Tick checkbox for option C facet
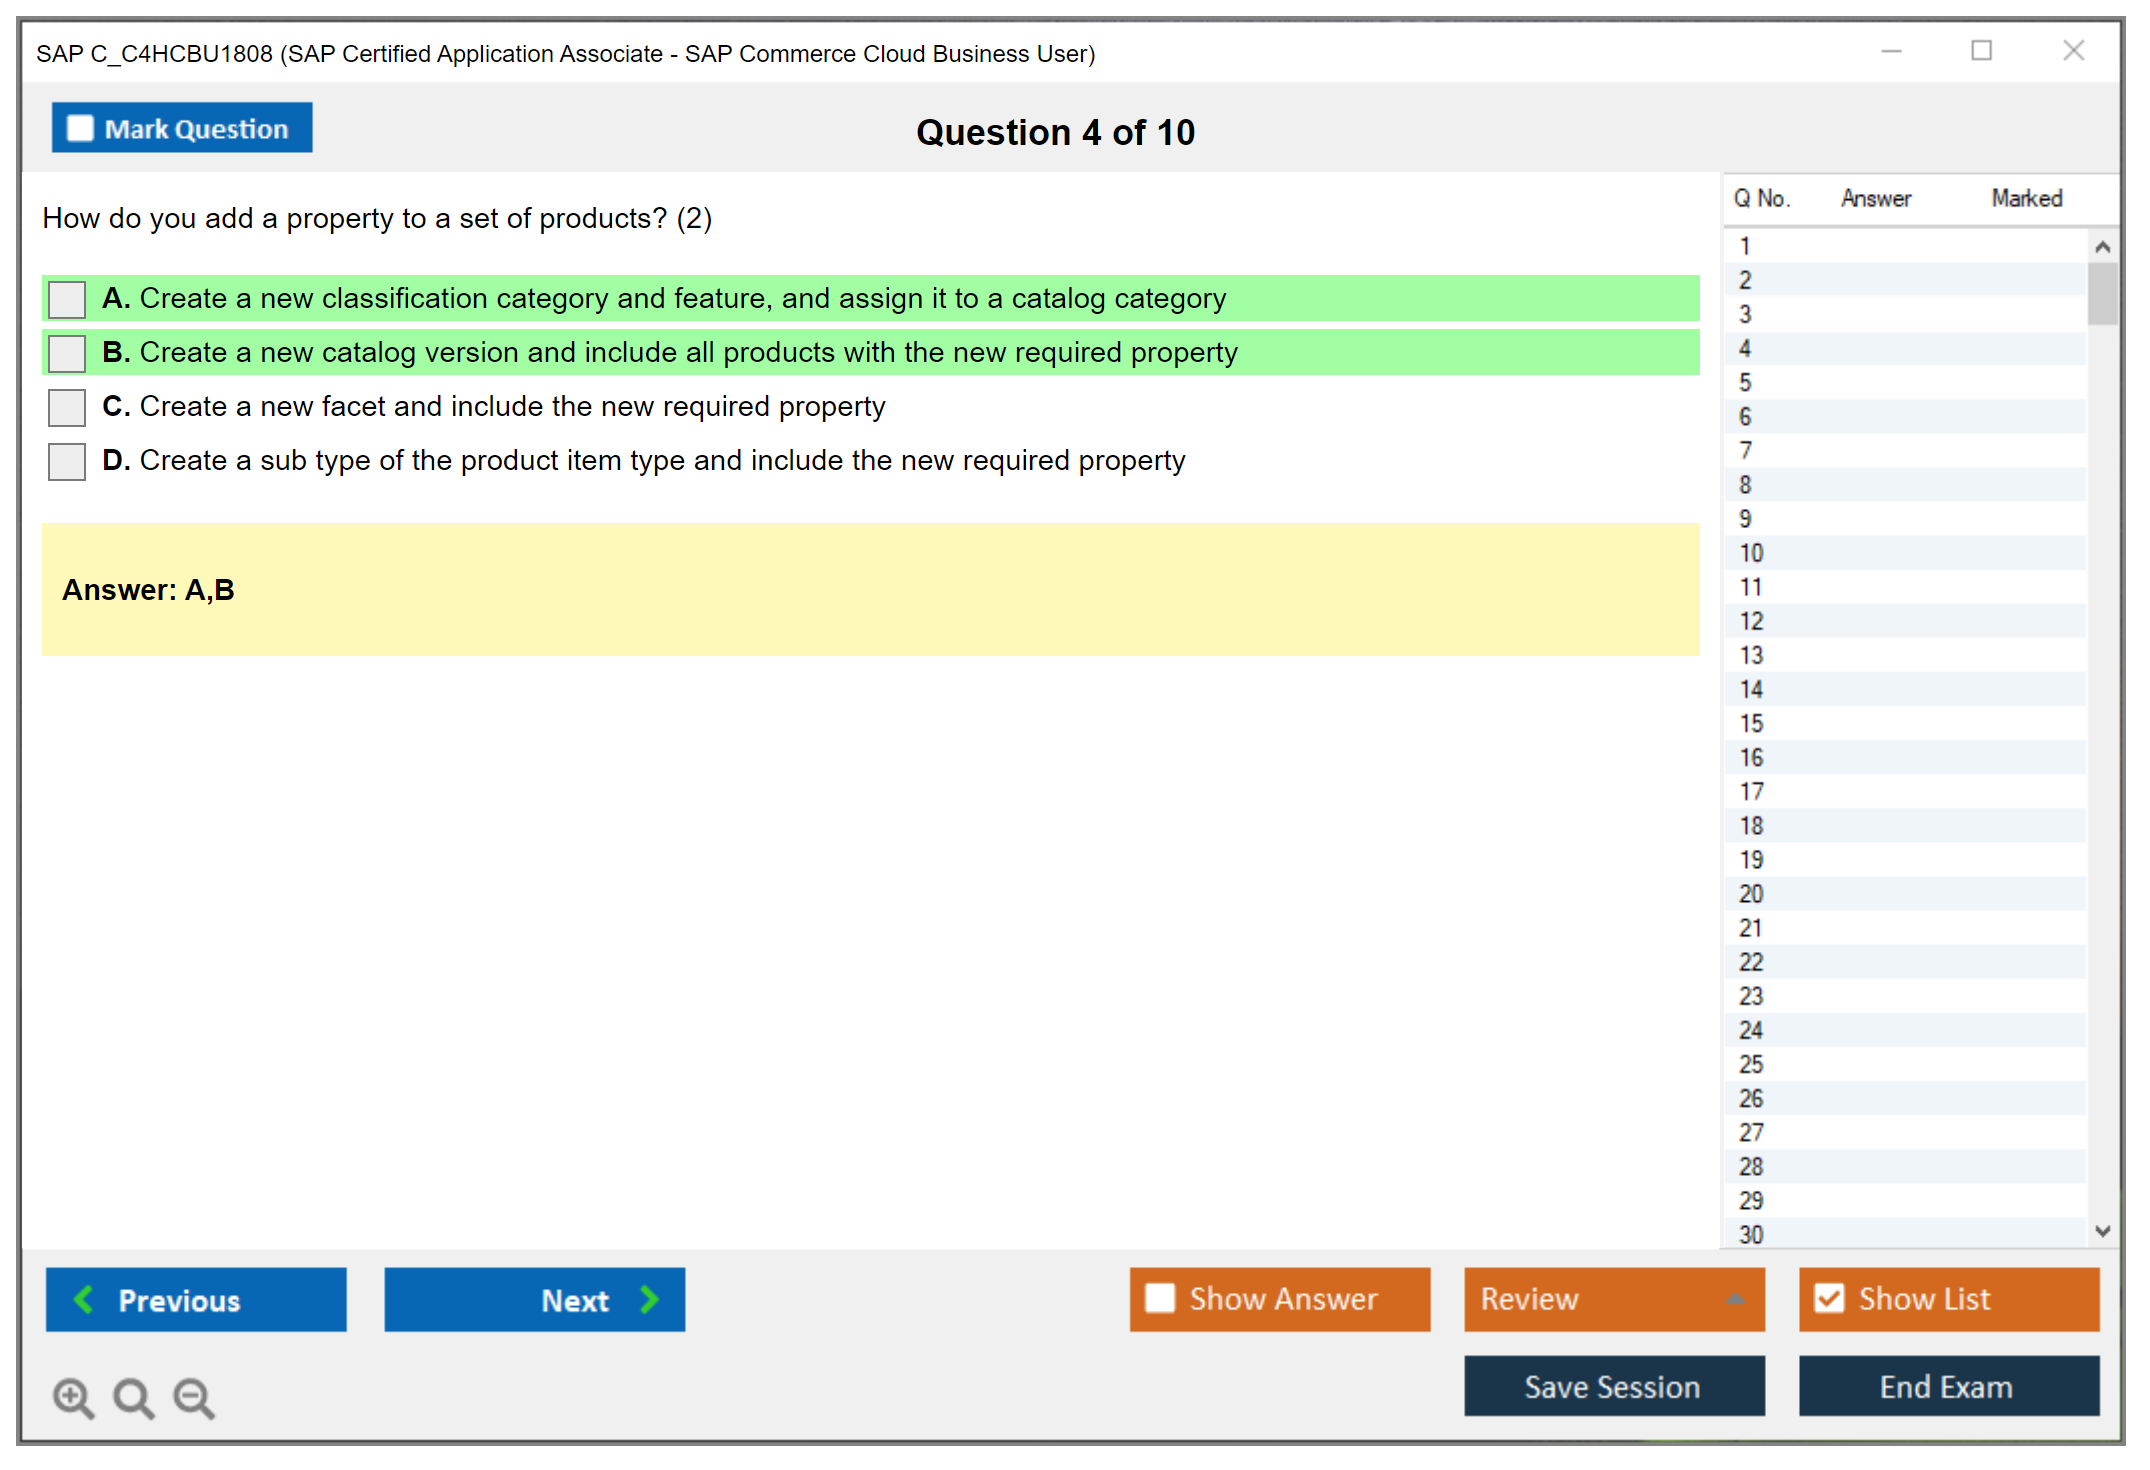Viewport: 2150px width, 1470px height. pyautogui.click(x=67, y=407)
